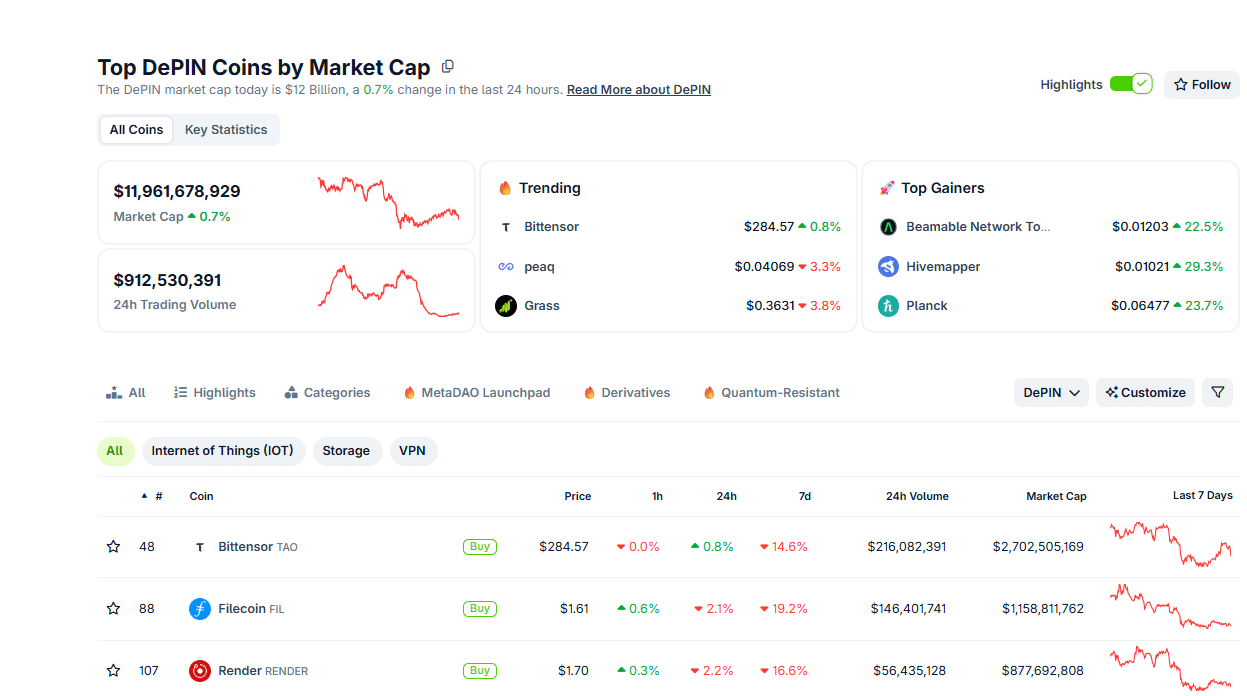Open the Customize options
1247x696 pixels.
coord(1145,393)
